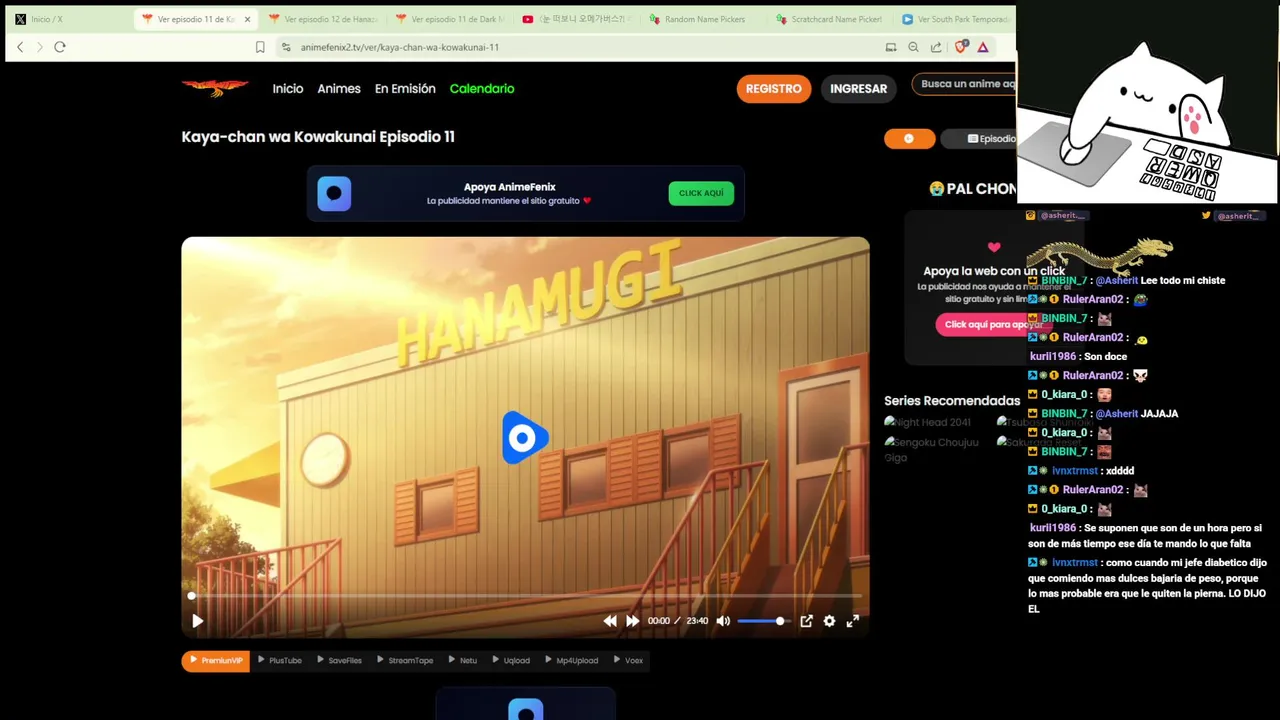Viewport: 1280px width, 720px height.
Task: Open the Episodios list button
Action: click(980, 139)
